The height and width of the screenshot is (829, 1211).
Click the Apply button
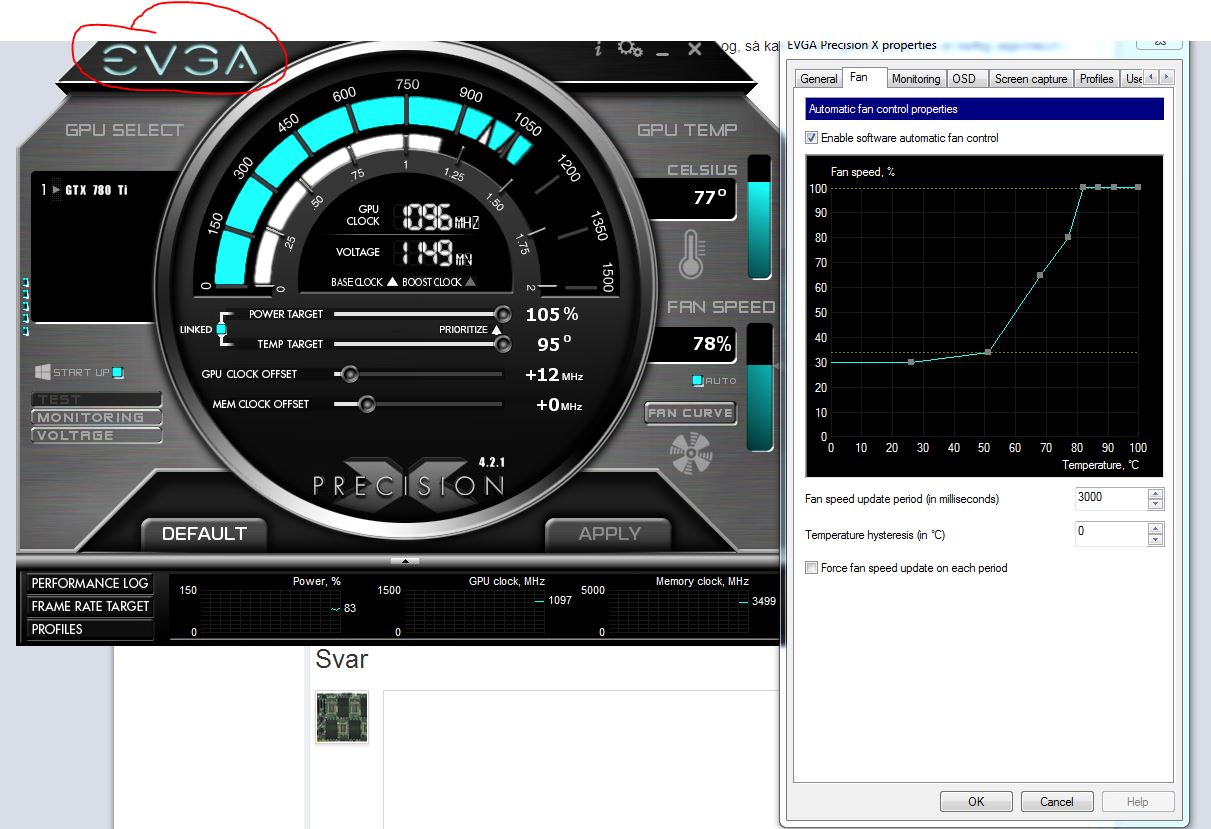point(609,534)
